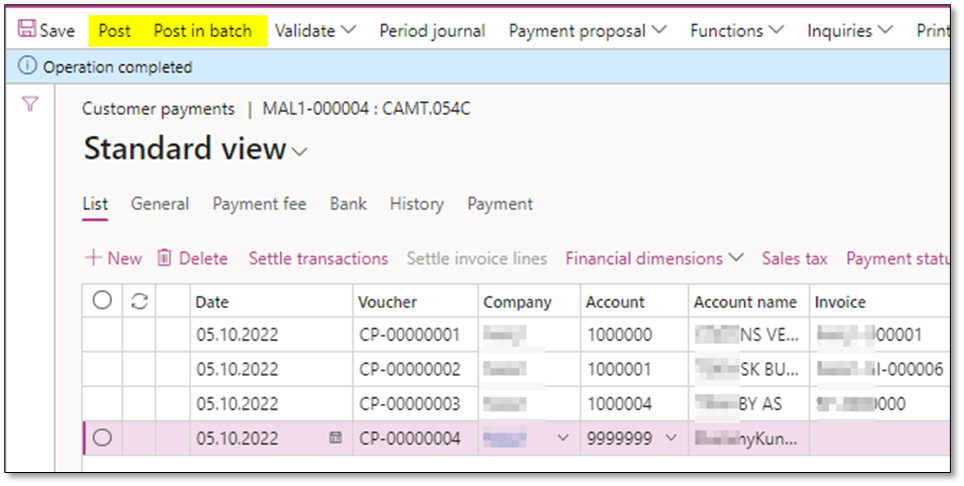Open the Account 9999999 dropdown arrow

coord(671,437)
